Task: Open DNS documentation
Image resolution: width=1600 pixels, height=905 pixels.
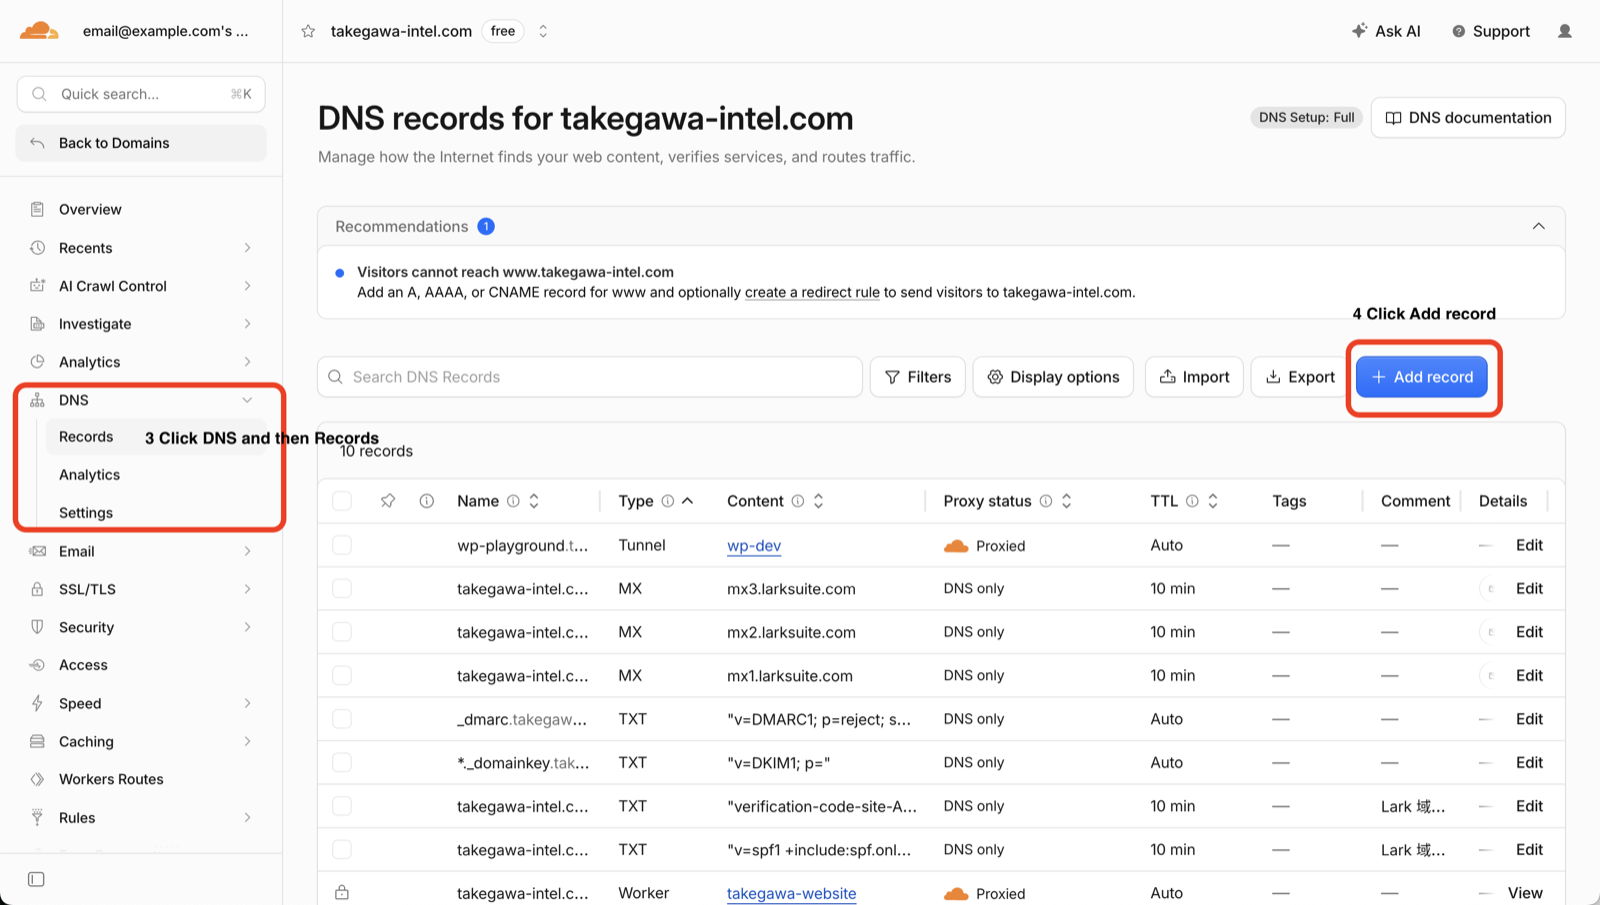Action: [1468, 118]
